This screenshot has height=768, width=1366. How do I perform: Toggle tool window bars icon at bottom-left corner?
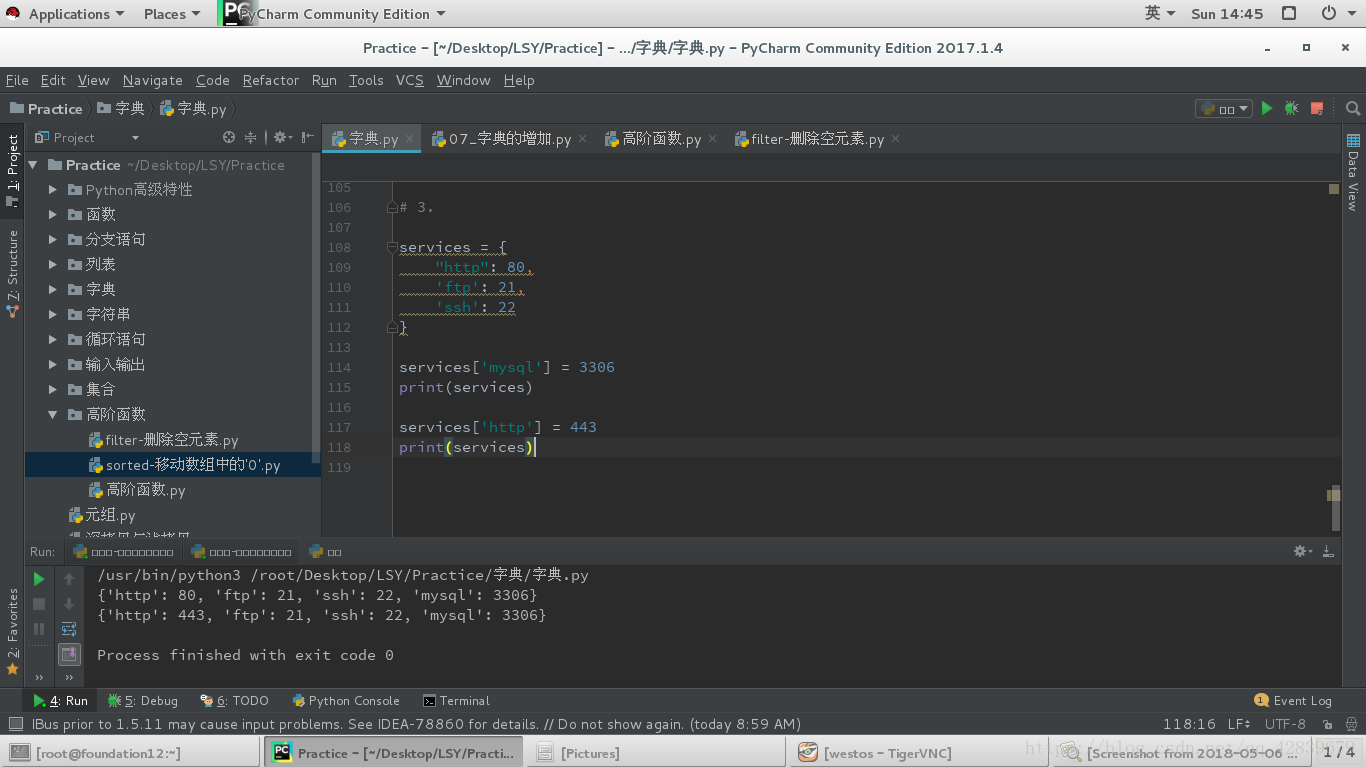(x=15, y=724)
